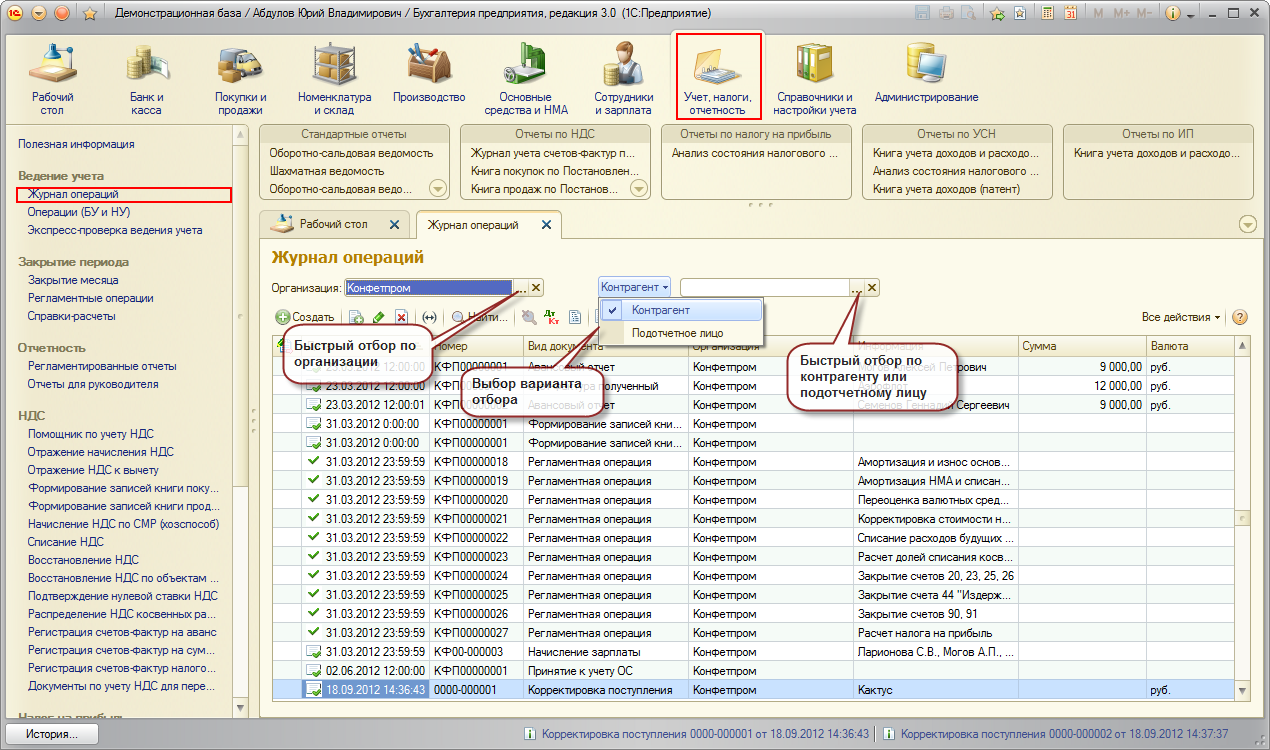Click the История button
1270x750 pixels.
click(53, 734)
